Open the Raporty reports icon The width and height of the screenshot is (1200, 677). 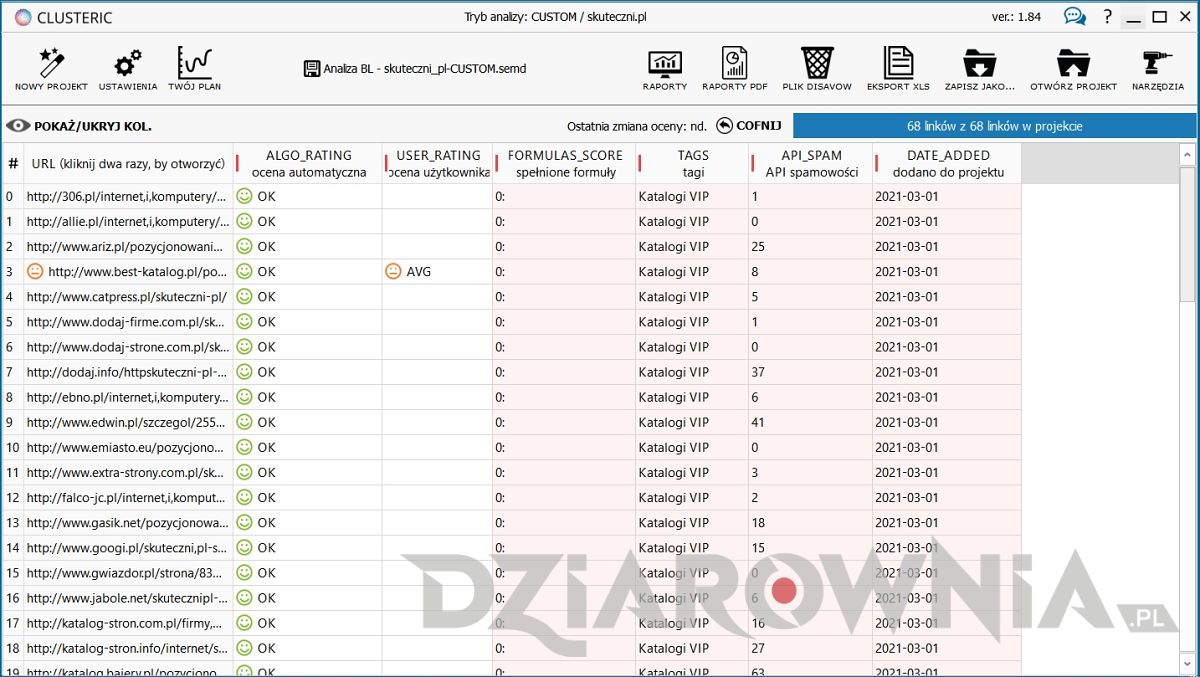pyautogui.click(x=665, y=66)
